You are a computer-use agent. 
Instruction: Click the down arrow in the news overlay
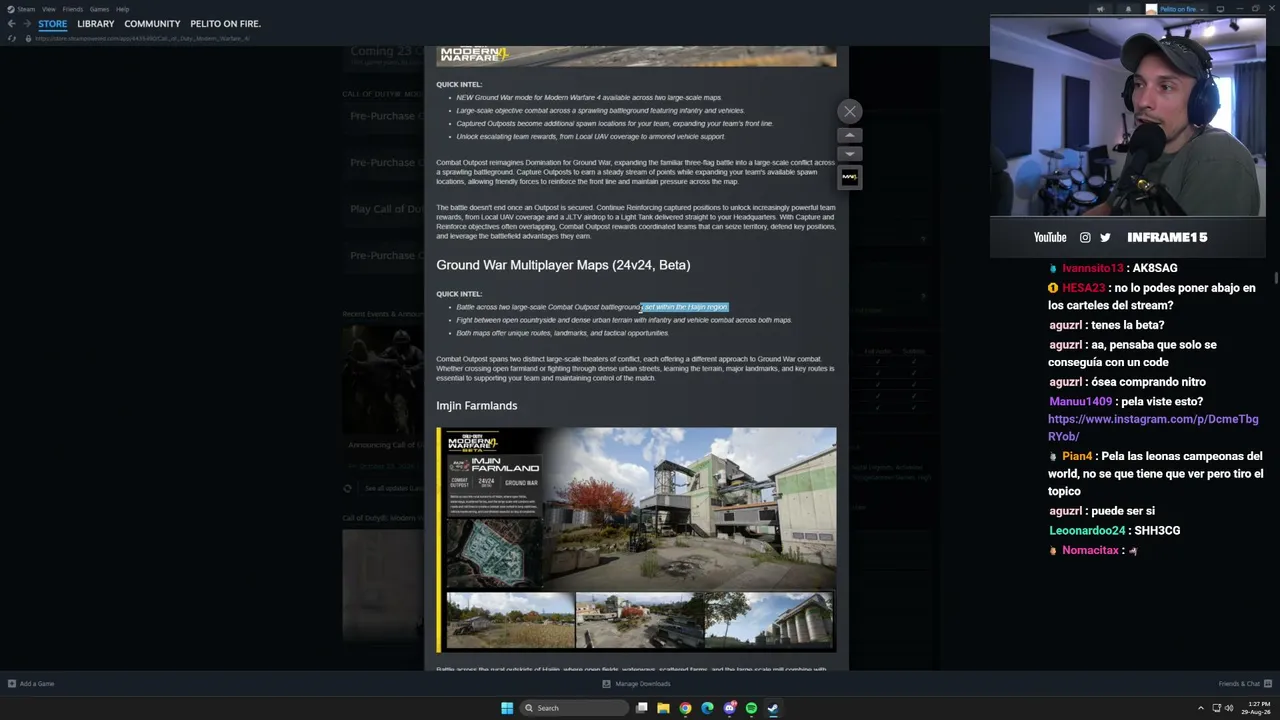click(849, 154)
